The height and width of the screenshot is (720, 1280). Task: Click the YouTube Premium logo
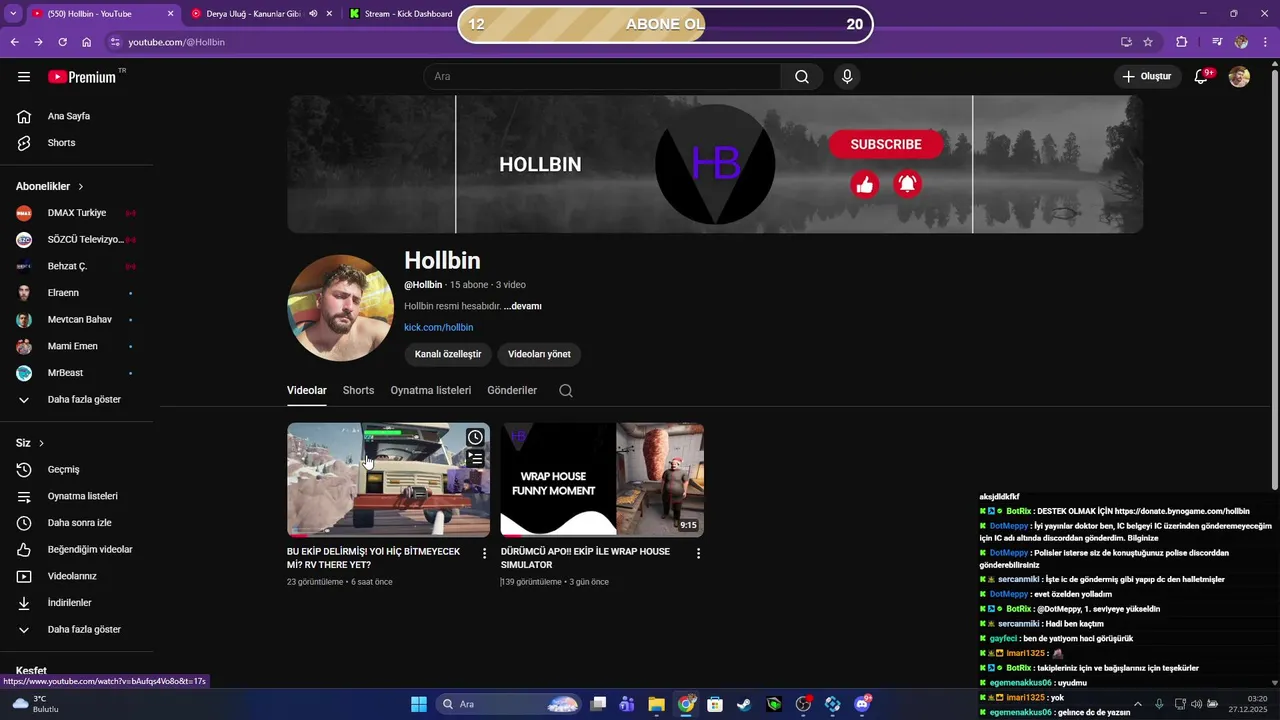82,77
